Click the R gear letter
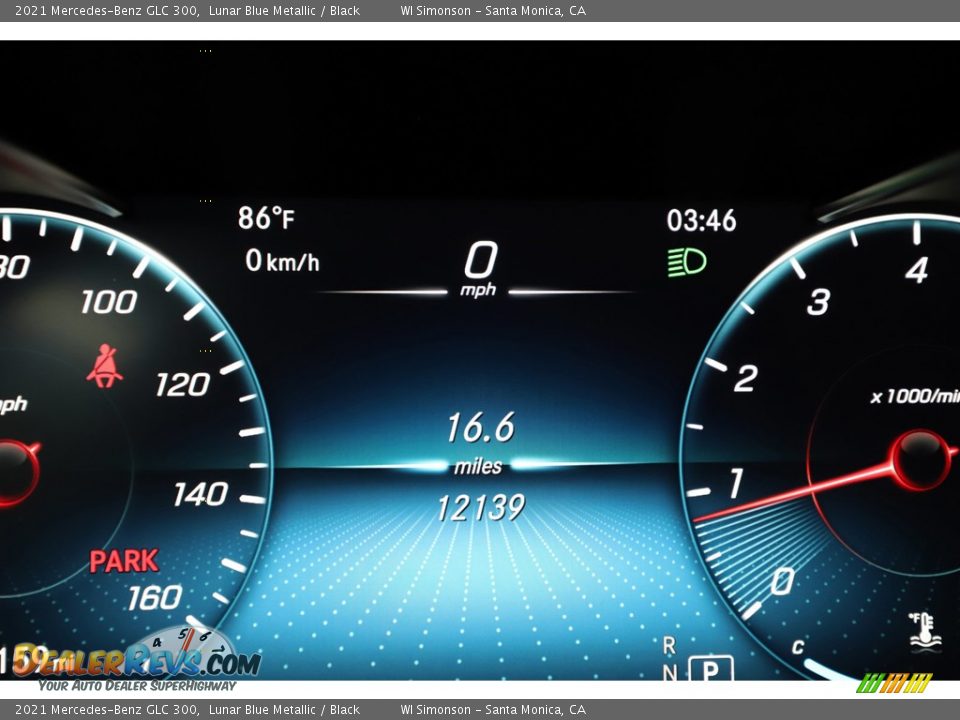This screenshot has width=960, height=720. 669,645
